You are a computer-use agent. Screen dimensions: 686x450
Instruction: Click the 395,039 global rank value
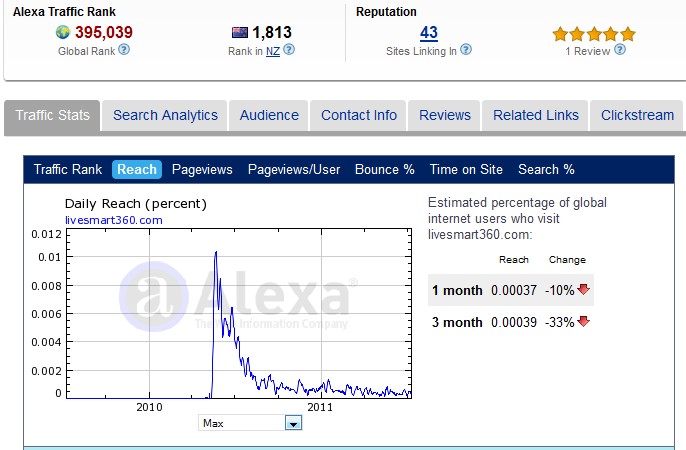[x=104, y=32]
